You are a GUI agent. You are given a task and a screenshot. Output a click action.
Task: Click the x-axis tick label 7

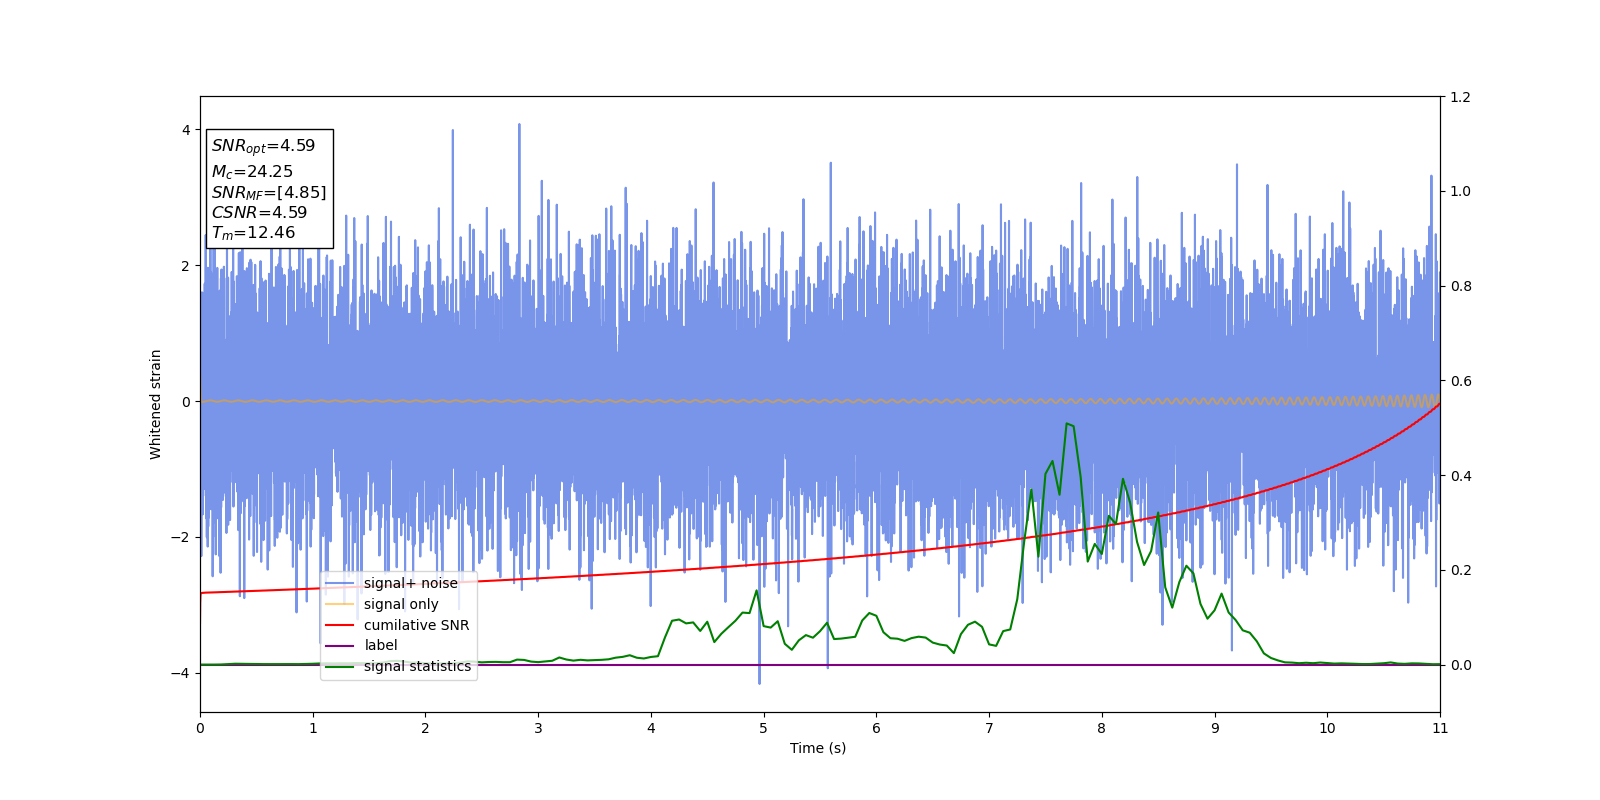click(x=989, y=728)
